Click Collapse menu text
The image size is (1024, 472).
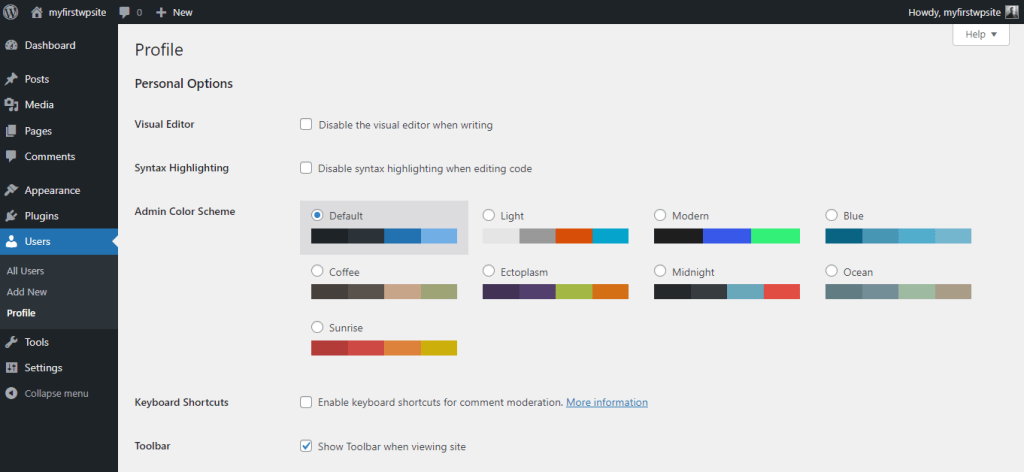click(56, 394)
